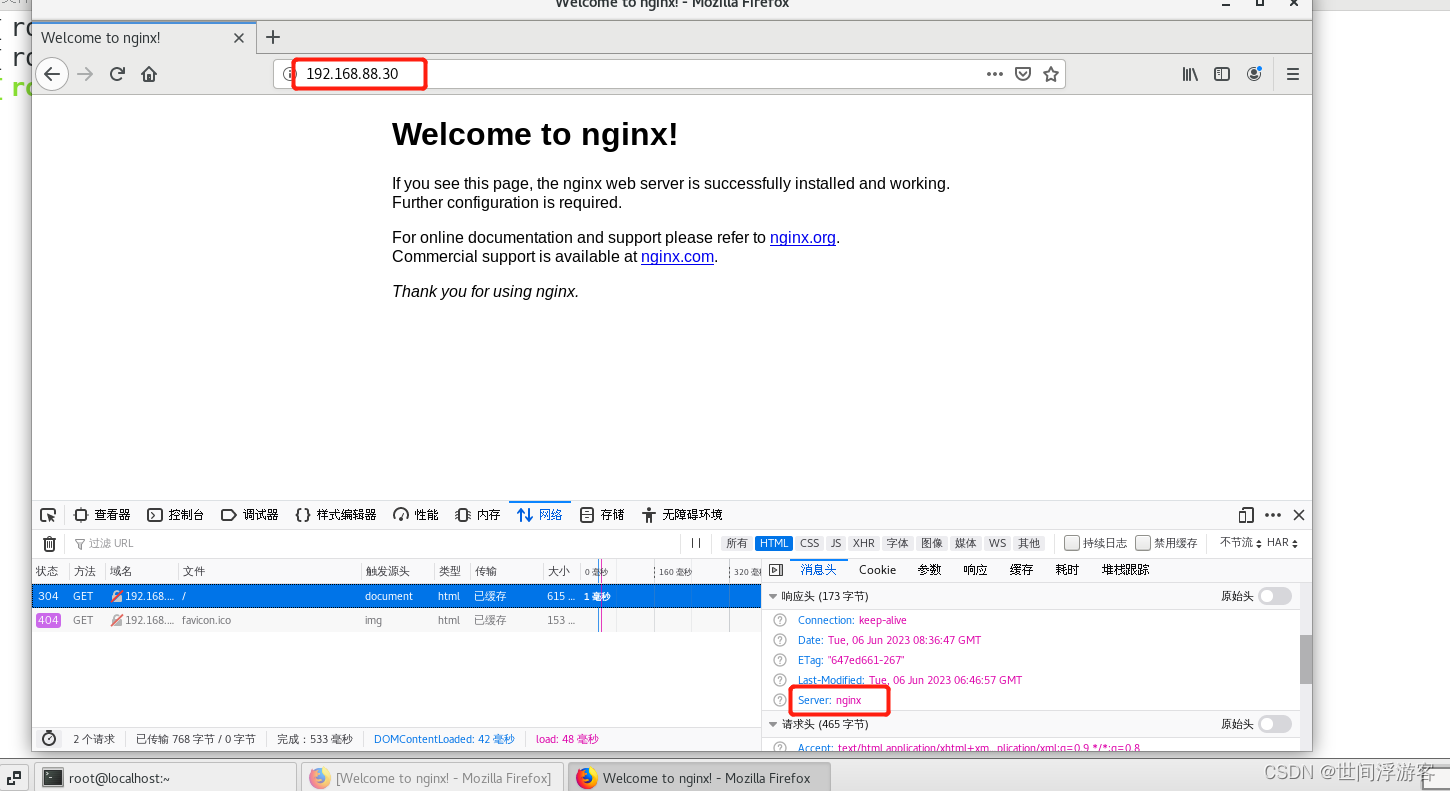1450x791 pixels.
Task: Open the HAR dropdown menu
Action: 1283,543
